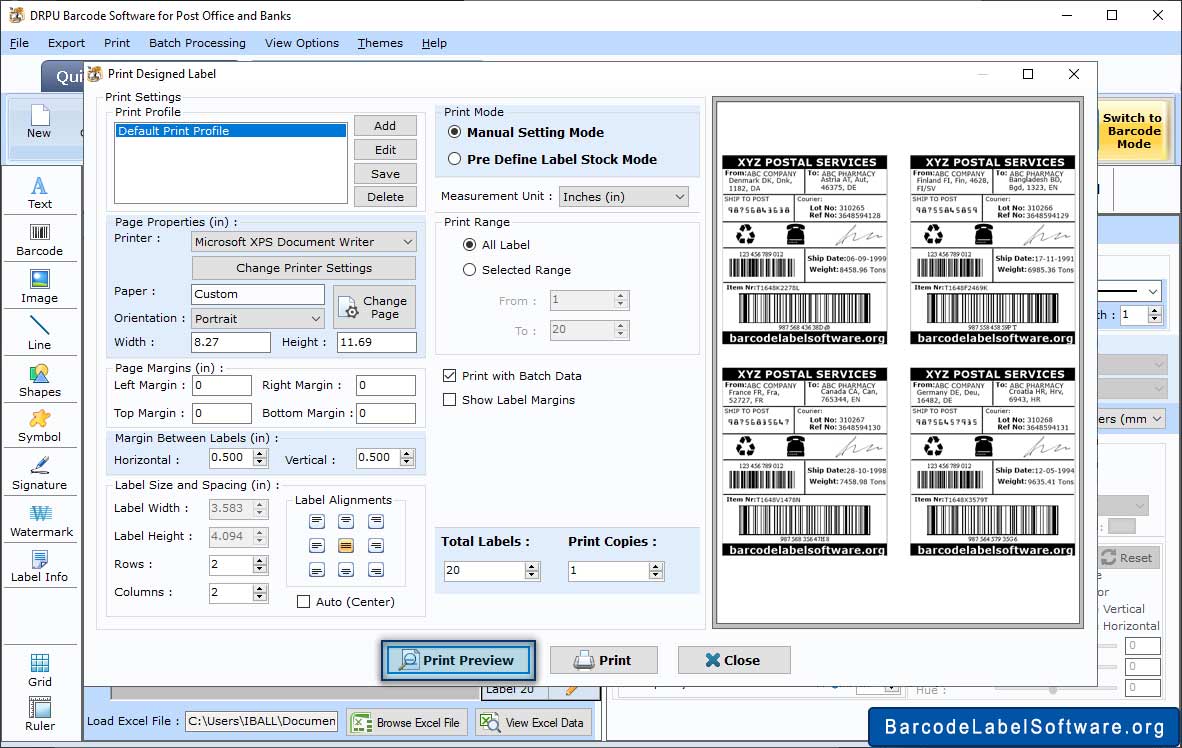Viewport: 1182px width, 748px height.
Task: Check the Auto (Center) checkbox
Action: [303, 602]
